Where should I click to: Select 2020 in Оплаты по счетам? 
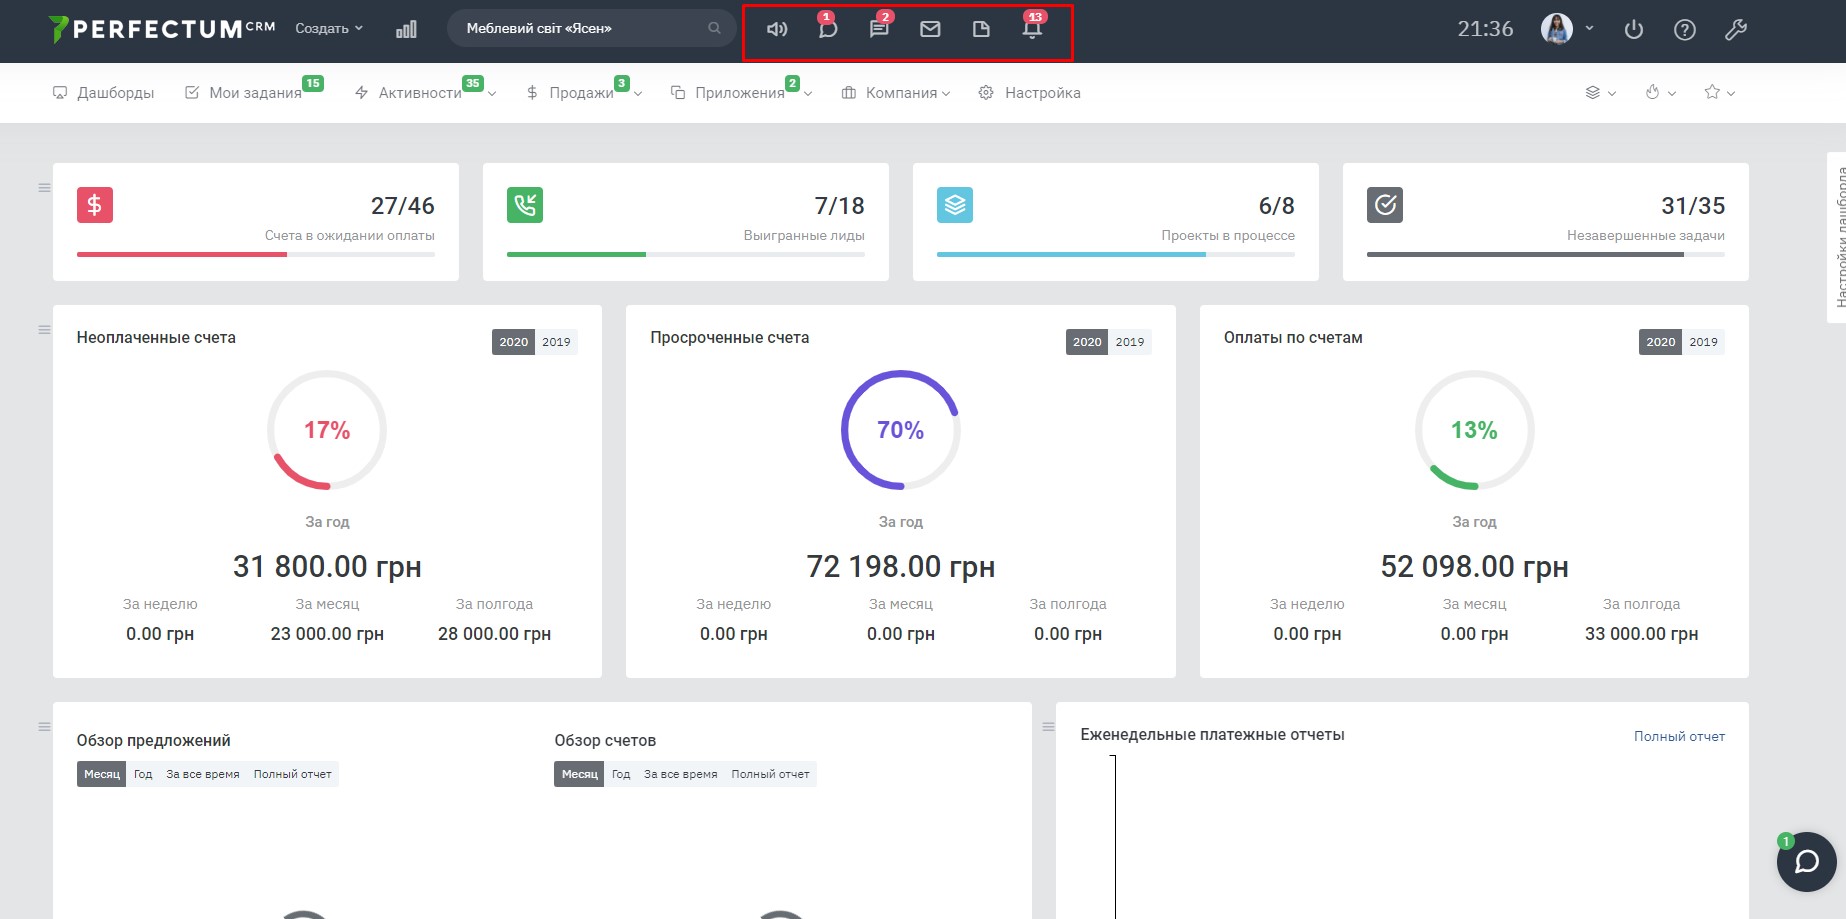click(x=1660, y=342)
